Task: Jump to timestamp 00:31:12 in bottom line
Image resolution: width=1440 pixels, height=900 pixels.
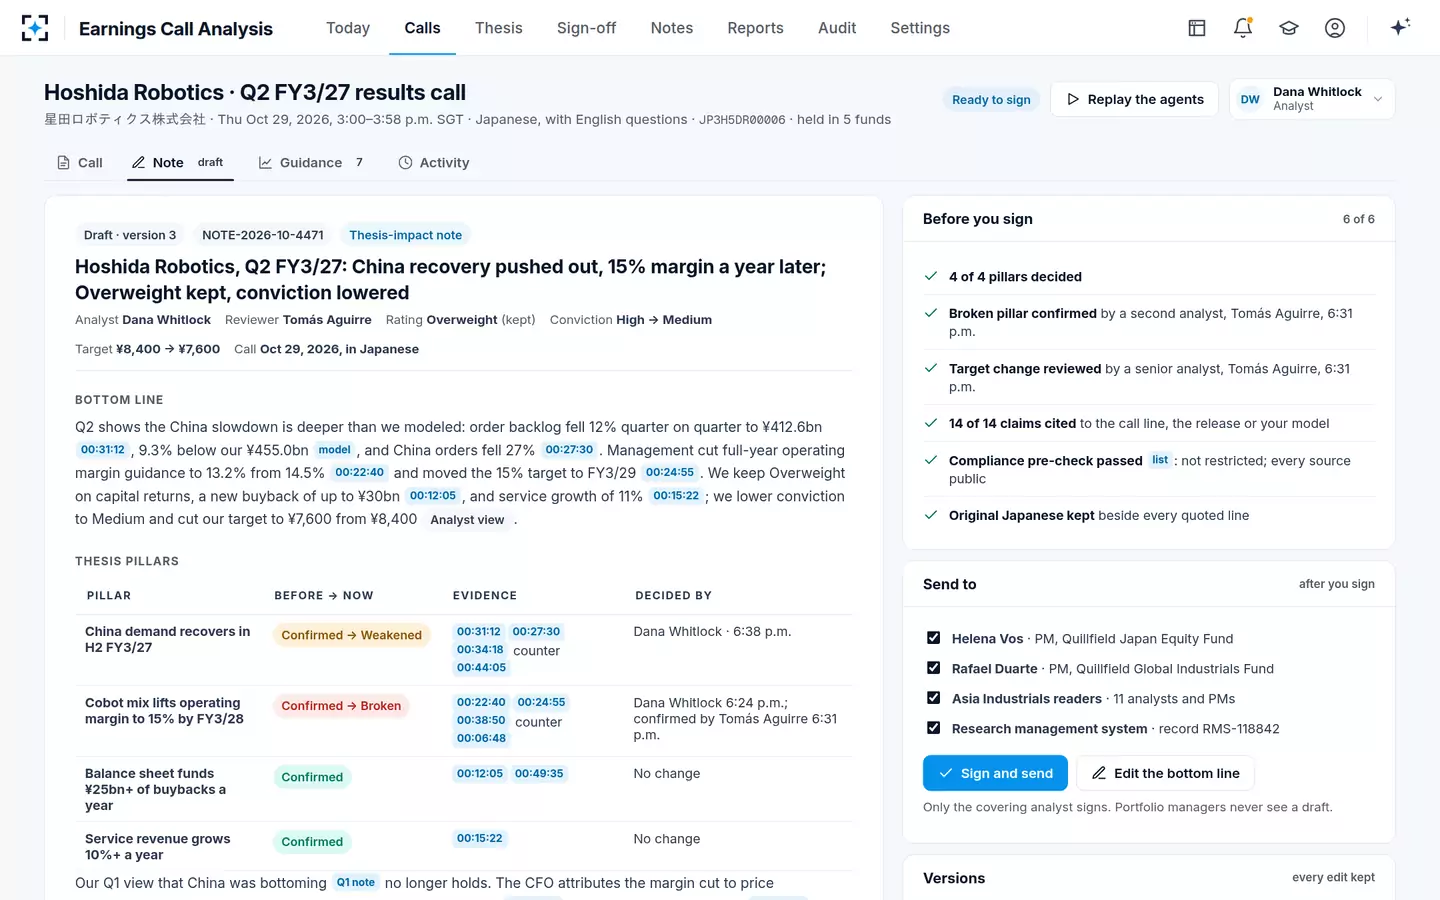Action: point(103,450)
